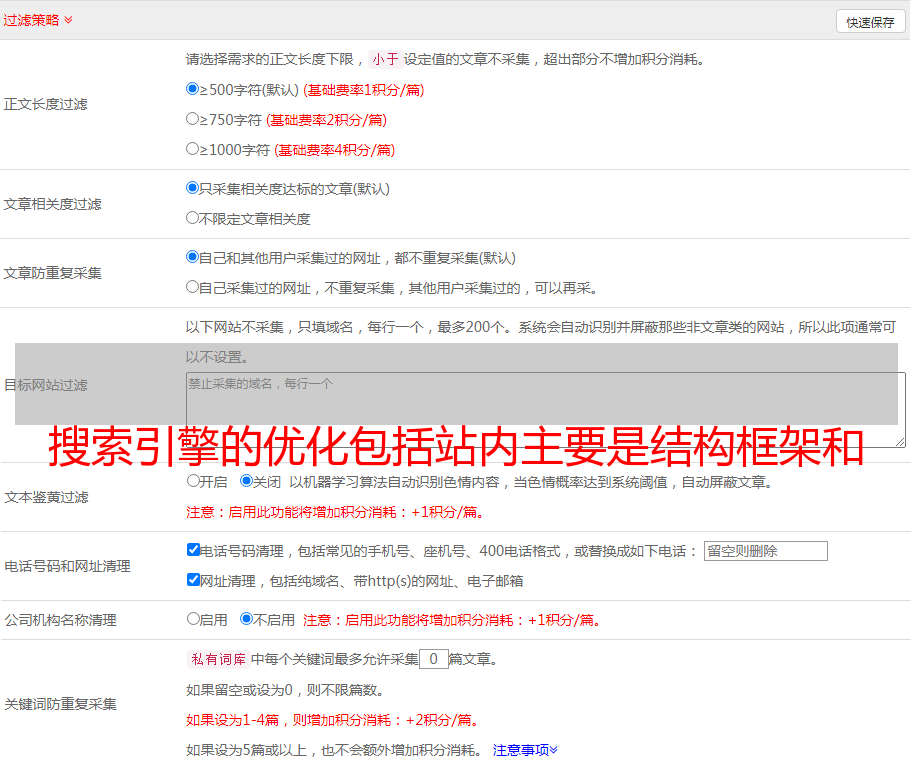Click the keyword article count field

[x=433, y=659]
